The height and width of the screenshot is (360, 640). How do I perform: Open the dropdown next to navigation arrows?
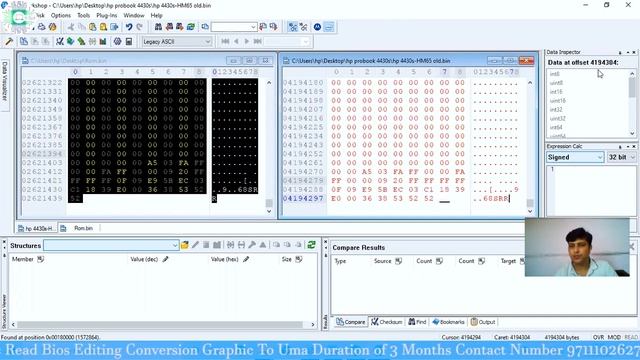coord(287,42)
